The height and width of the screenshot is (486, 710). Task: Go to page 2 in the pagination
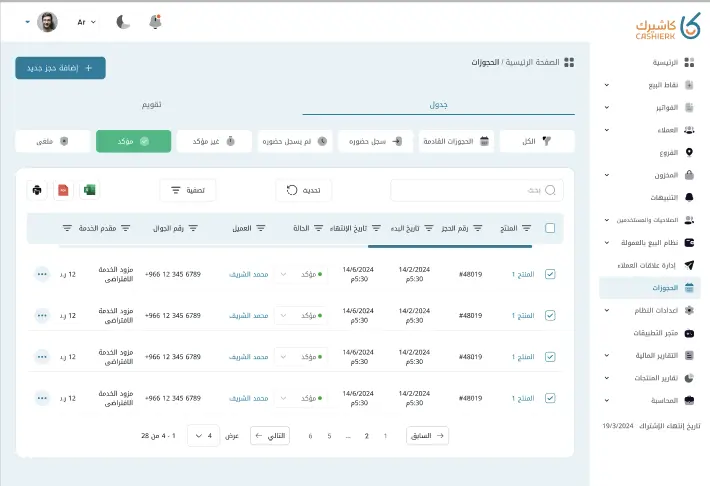(366, 436)
